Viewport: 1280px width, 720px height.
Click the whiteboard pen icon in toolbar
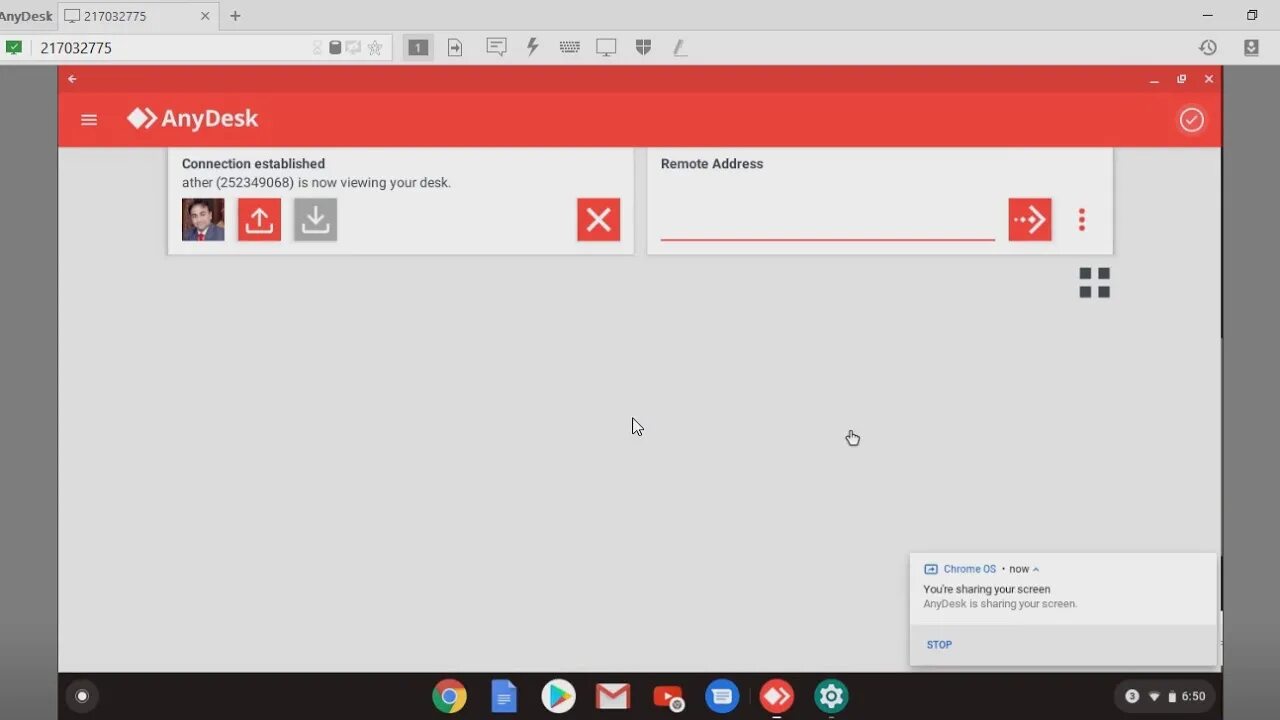(680, 47)
